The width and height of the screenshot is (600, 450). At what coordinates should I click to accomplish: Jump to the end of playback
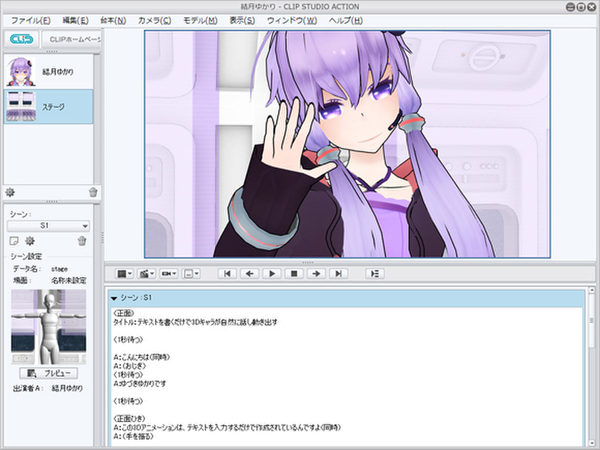pyautogui.click(x=338, y=274)
